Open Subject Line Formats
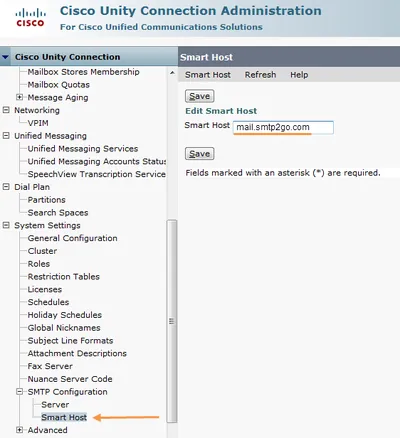This screenshot has width=400, height=438. [70, 340]
